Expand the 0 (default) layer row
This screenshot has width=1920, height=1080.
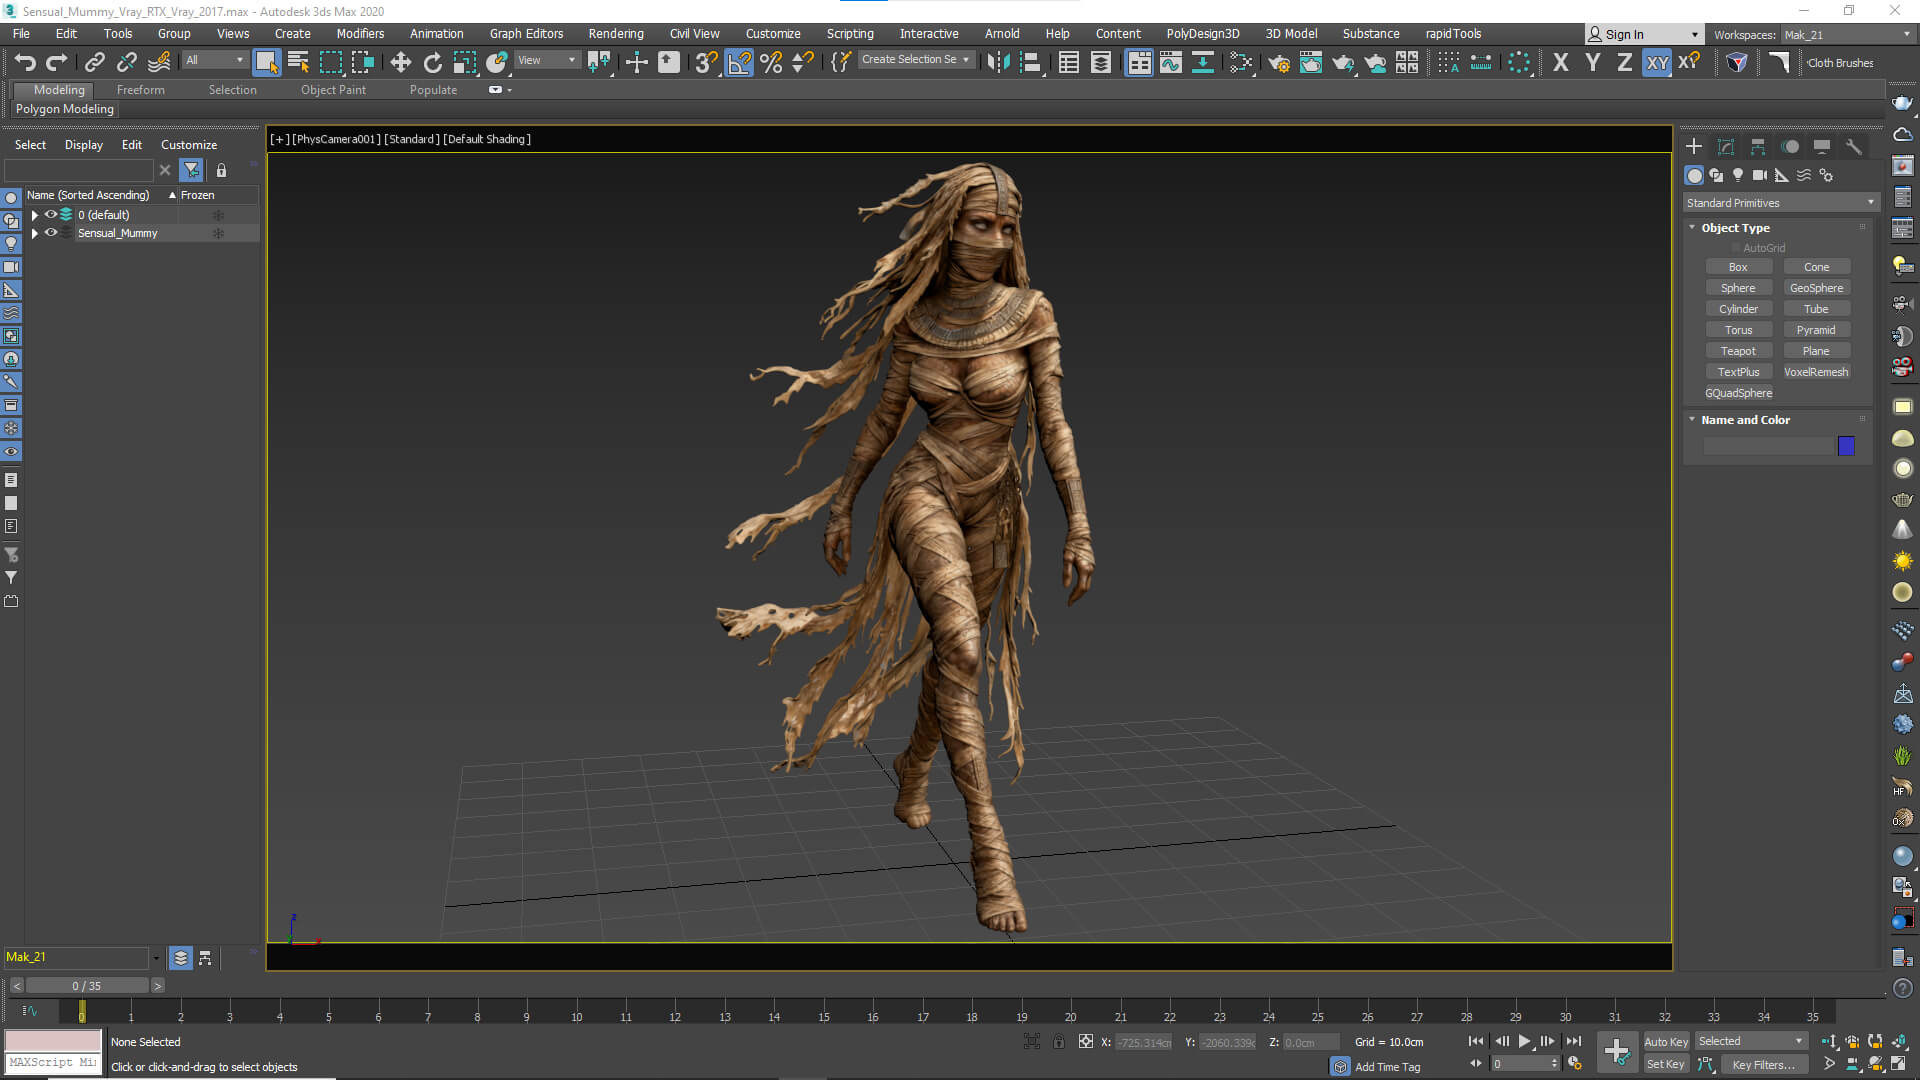click(x=35, y=215)
